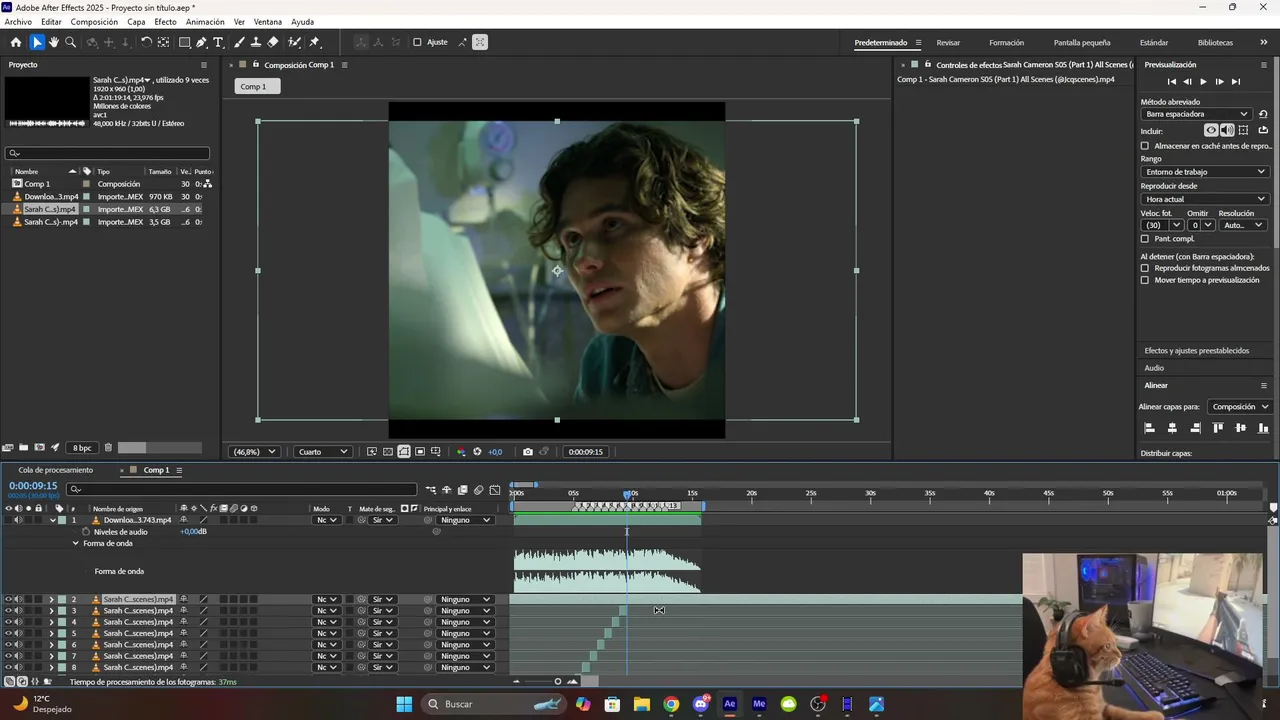Expand layer 2 properties in the timeline

tap(51, 600)
